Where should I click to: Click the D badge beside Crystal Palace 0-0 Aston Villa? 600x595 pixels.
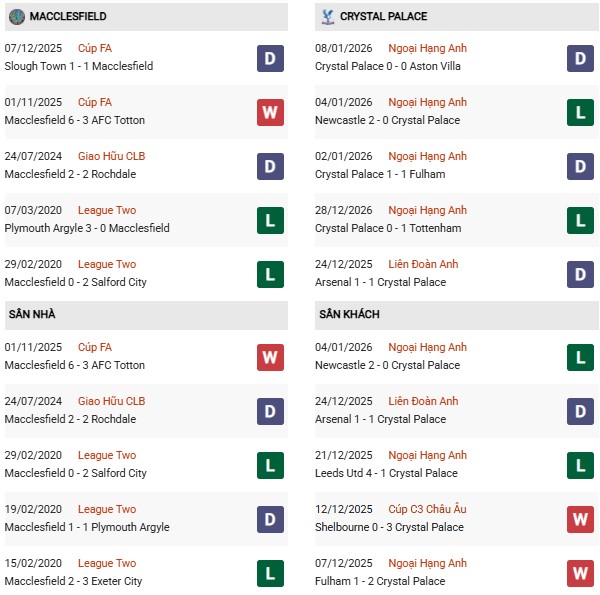click(581, 58)
